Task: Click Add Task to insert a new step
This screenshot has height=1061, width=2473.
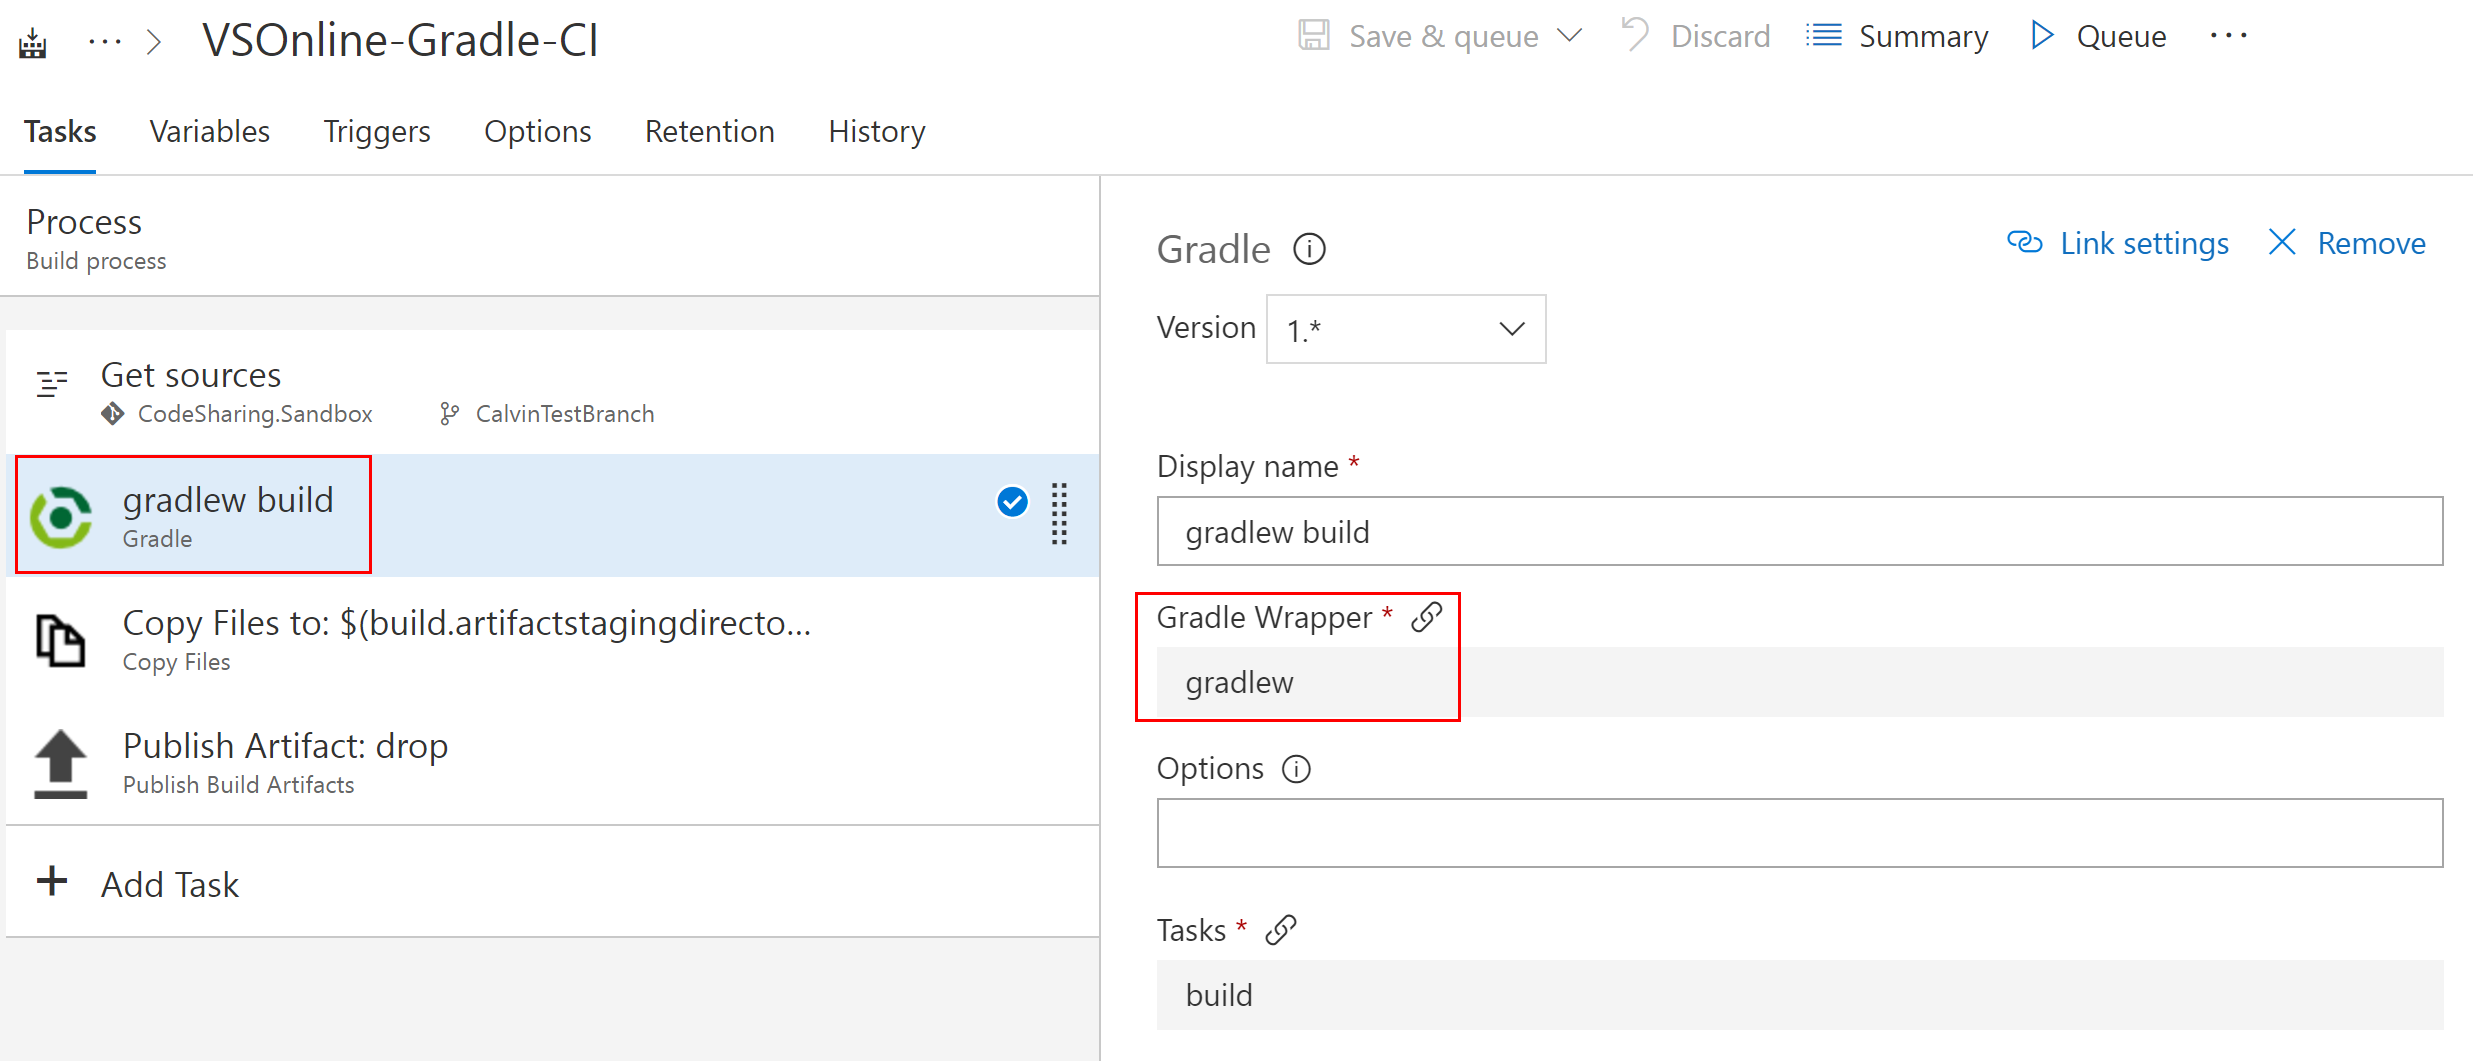Action: tap(168, 883)
